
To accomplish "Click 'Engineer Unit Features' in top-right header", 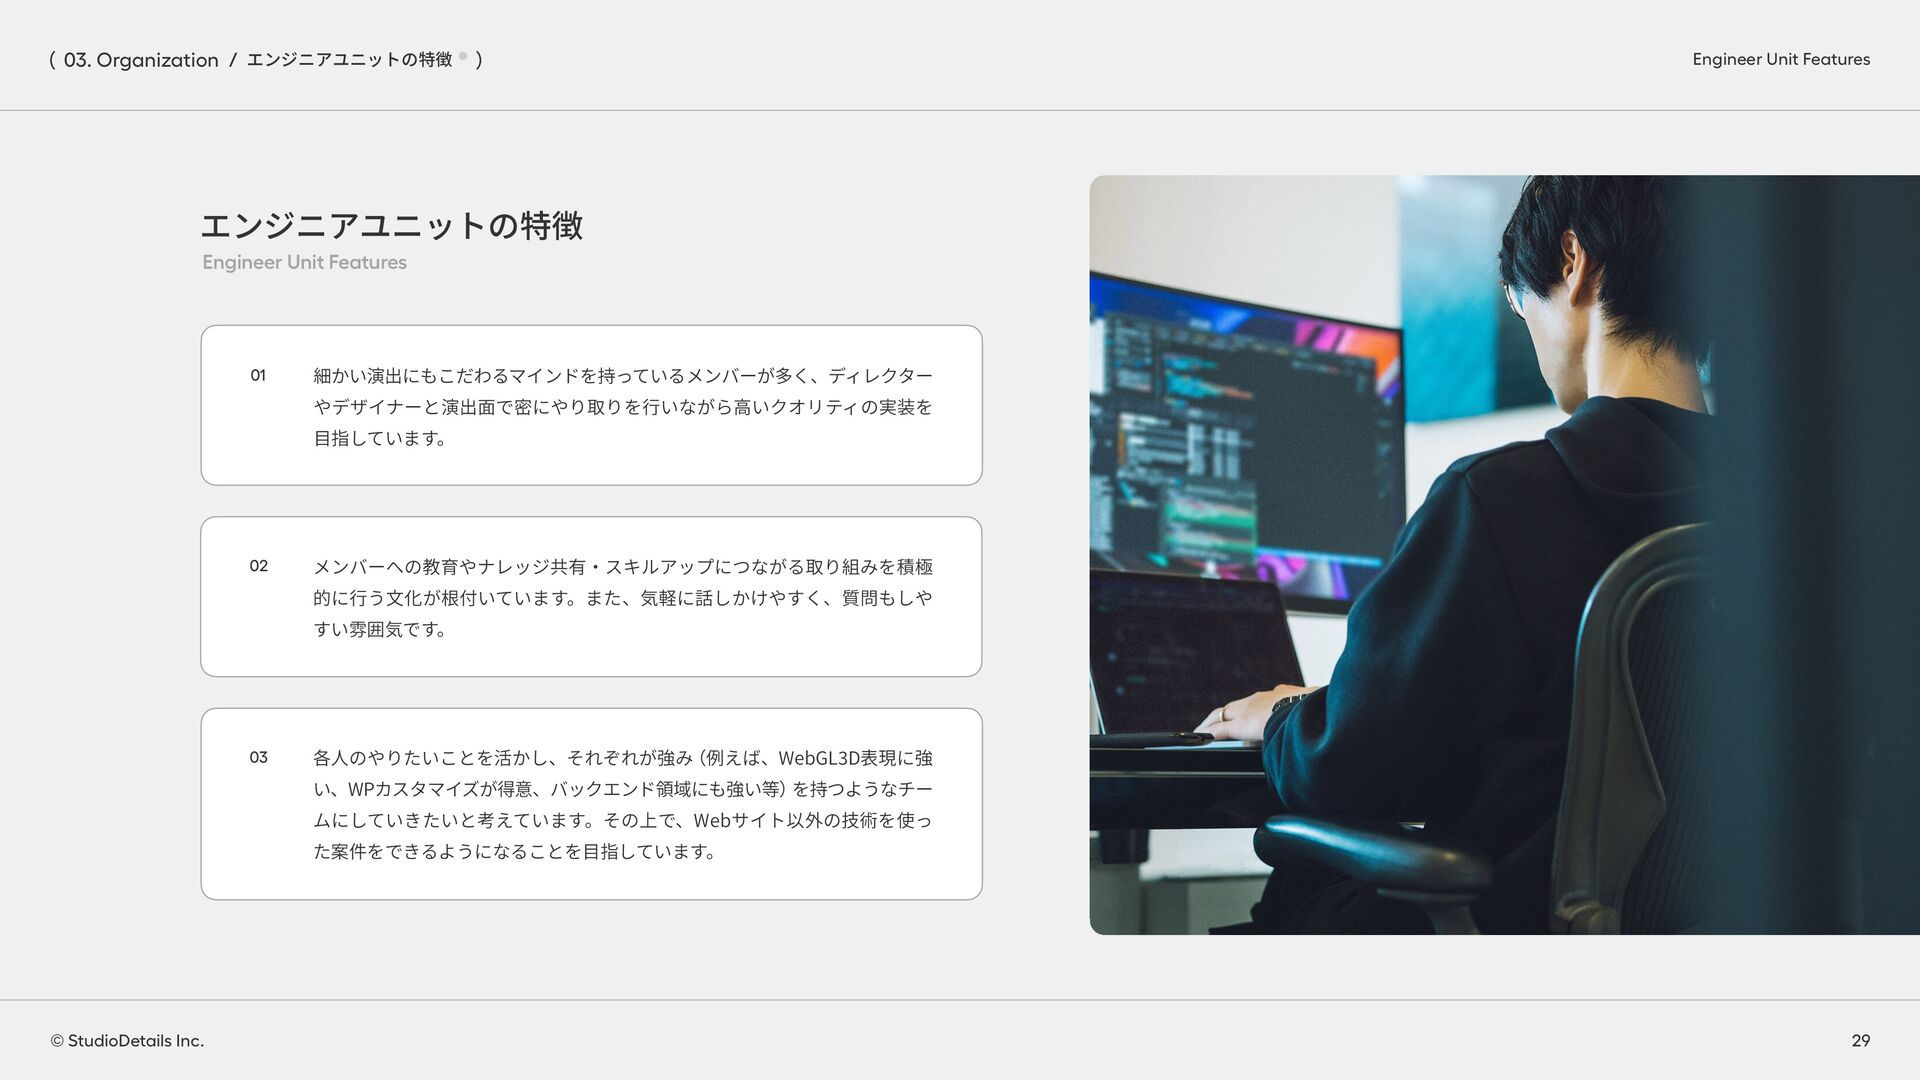I will pyautogui.click(x=1780, y=59).
